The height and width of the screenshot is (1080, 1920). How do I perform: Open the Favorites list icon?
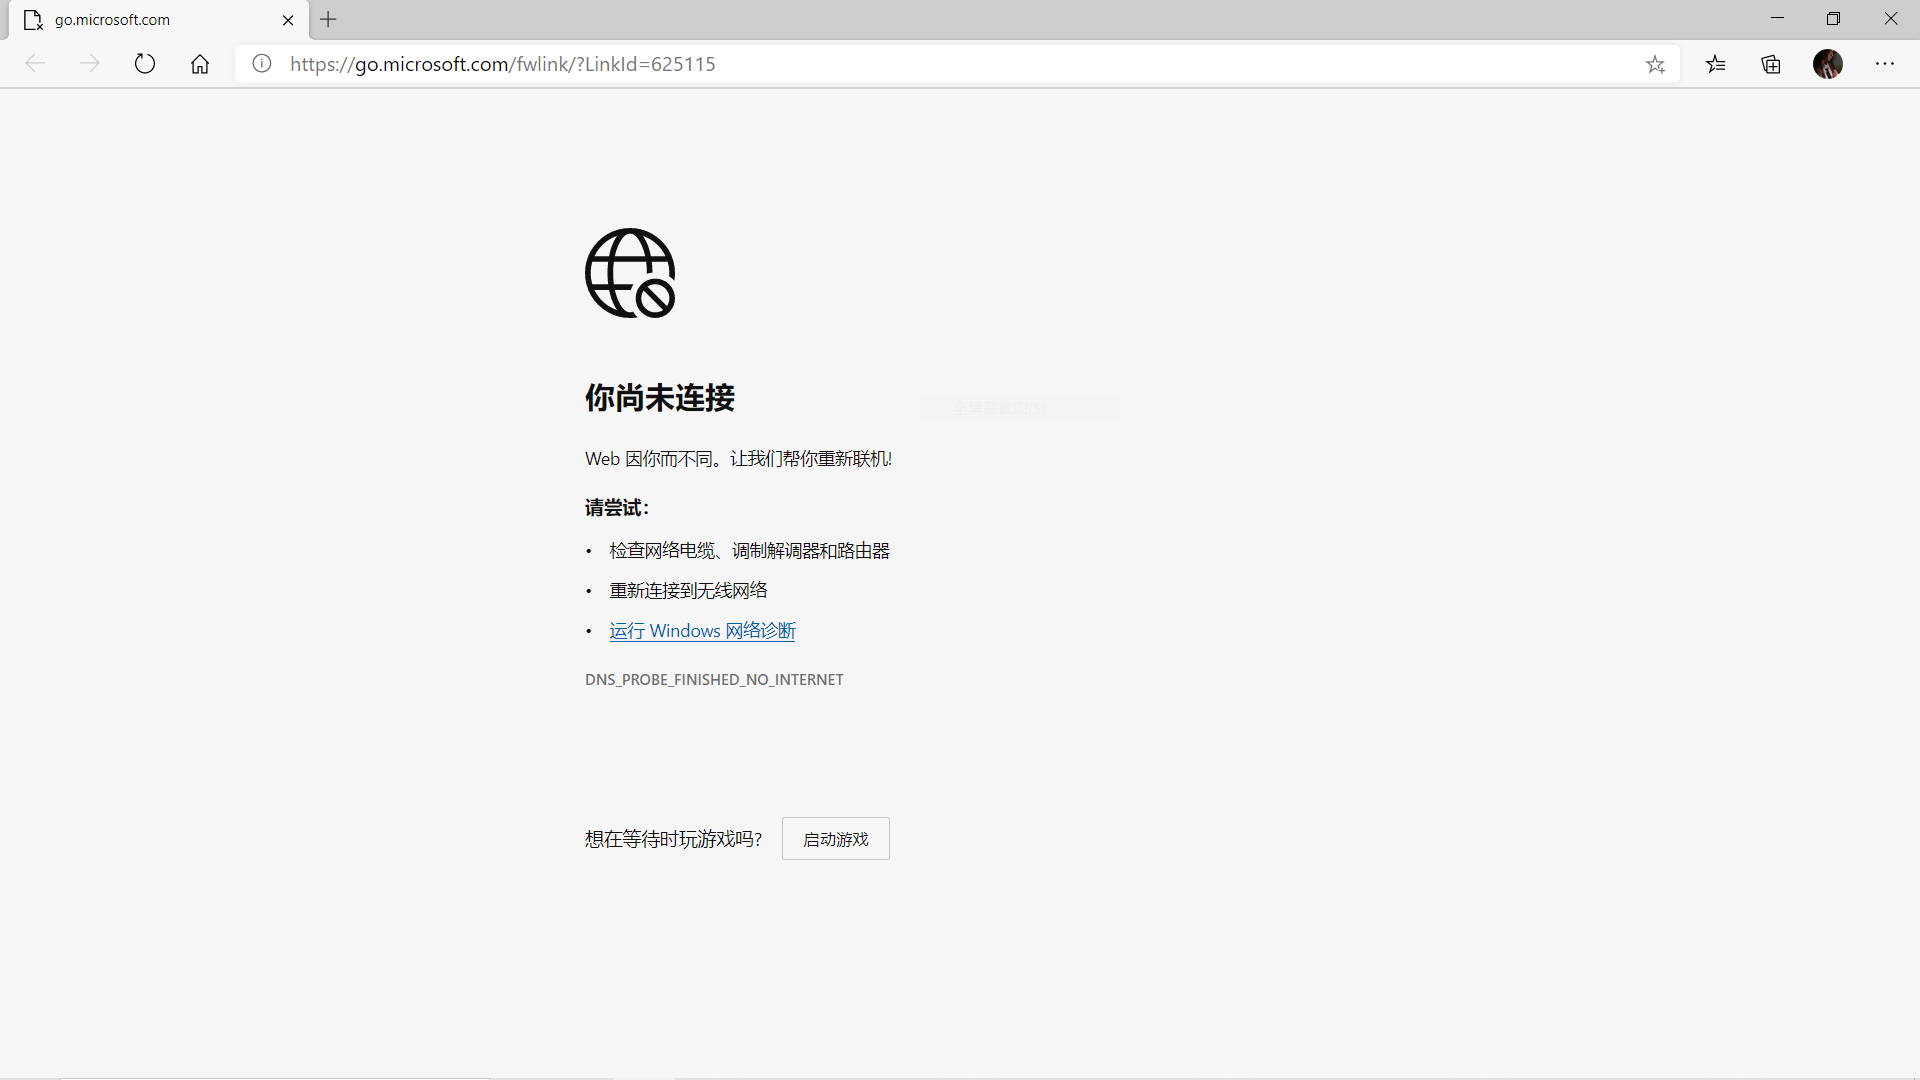pos(1716,63)
